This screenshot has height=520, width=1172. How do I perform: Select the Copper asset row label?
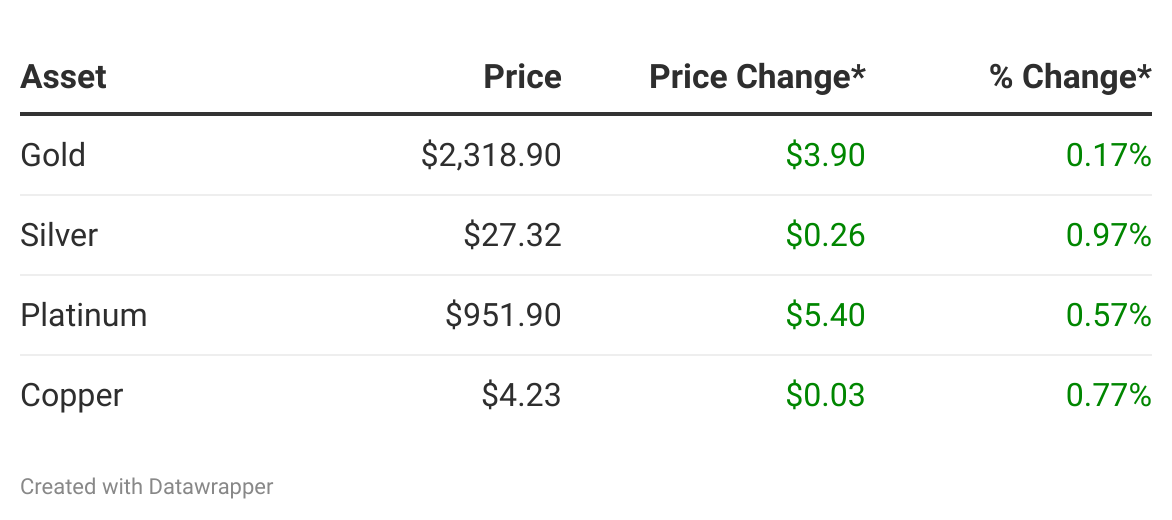(x=71, y=395)
